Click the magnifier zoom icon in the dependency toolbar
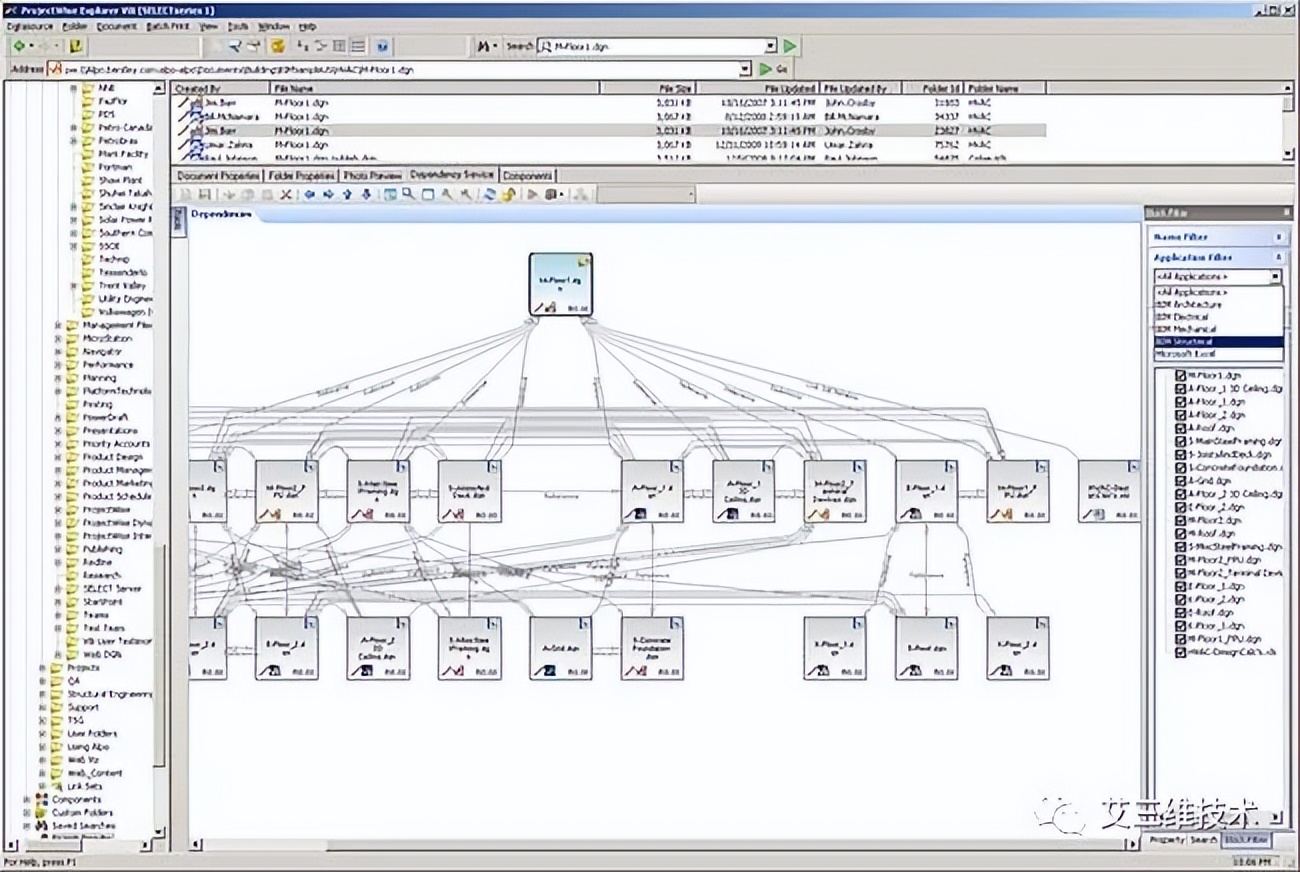This screenshot has height=872, width=1300. [x=409, y=194]
